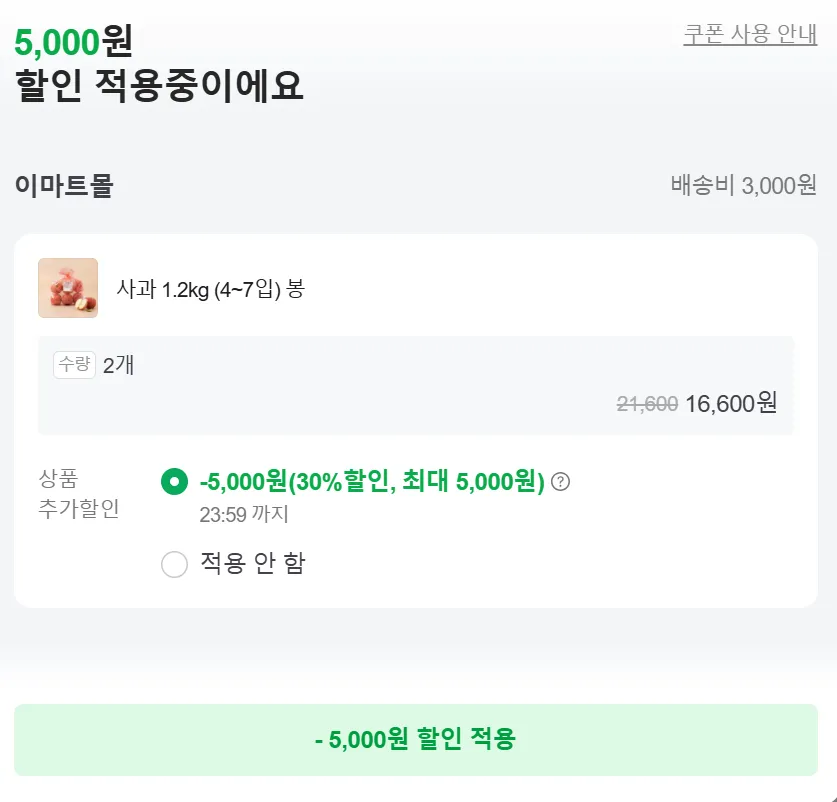This screenshot has height=802, width=837.
Task: Click the 상품 추가할인 section label
Action: [x=78, y=494]
